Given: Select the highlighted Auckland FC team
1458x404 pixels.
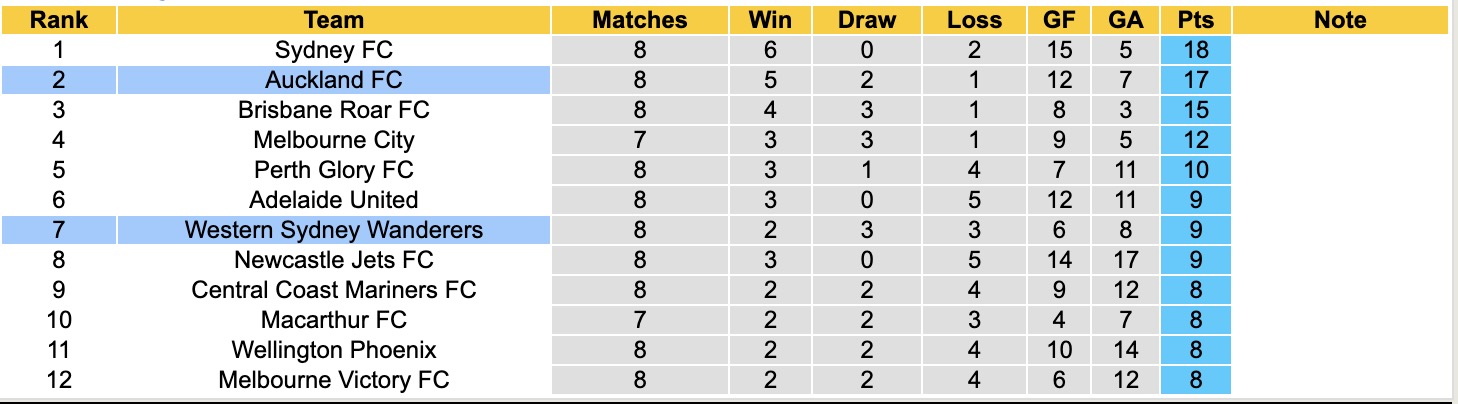Looking at the screenshot, I should pos(334,80).
